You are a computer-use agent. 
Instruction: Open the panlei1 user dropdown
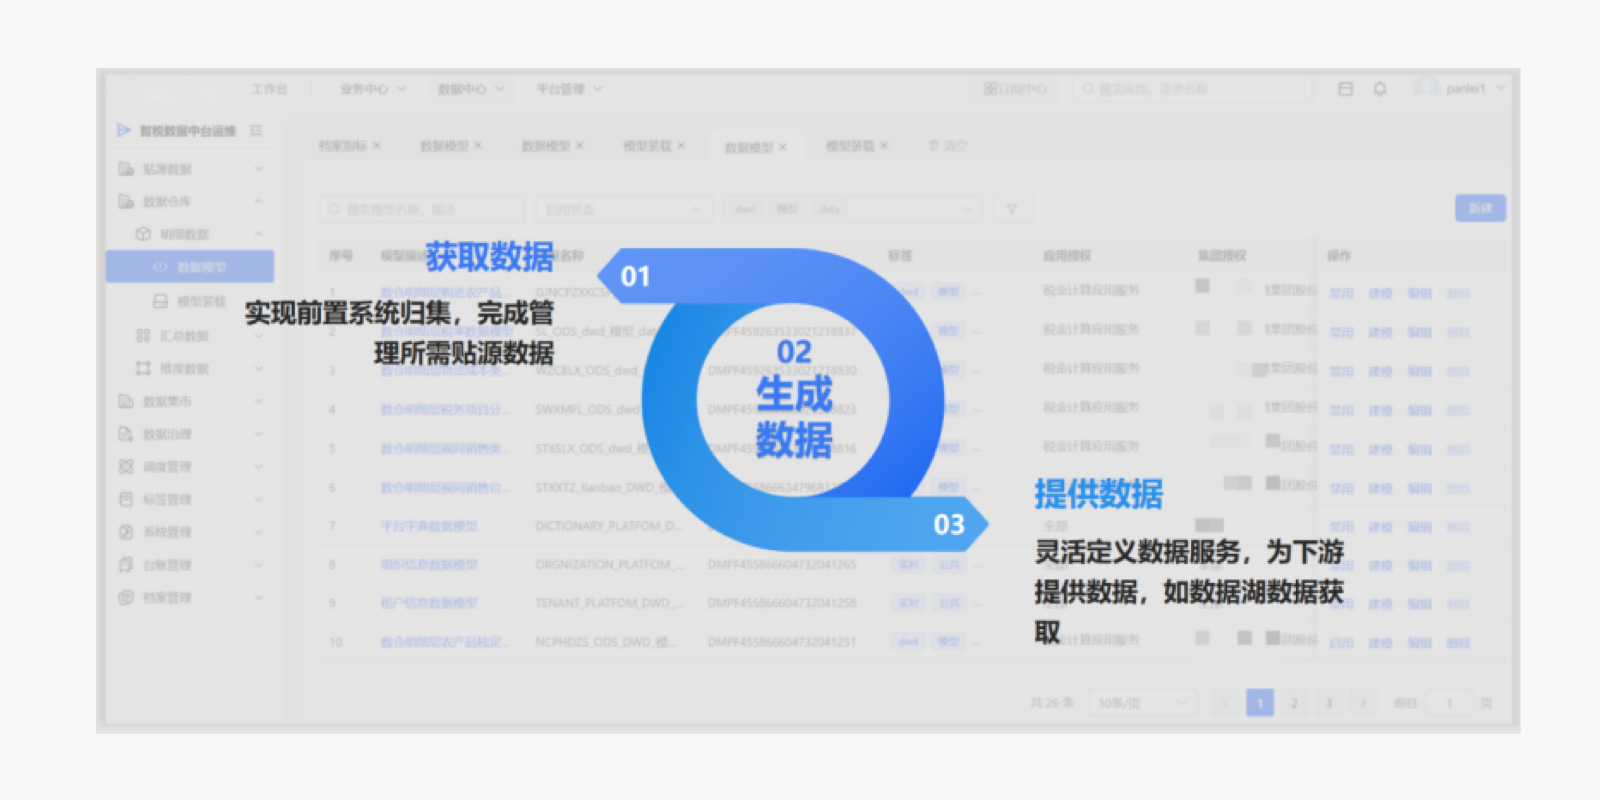coord(1475,89)
